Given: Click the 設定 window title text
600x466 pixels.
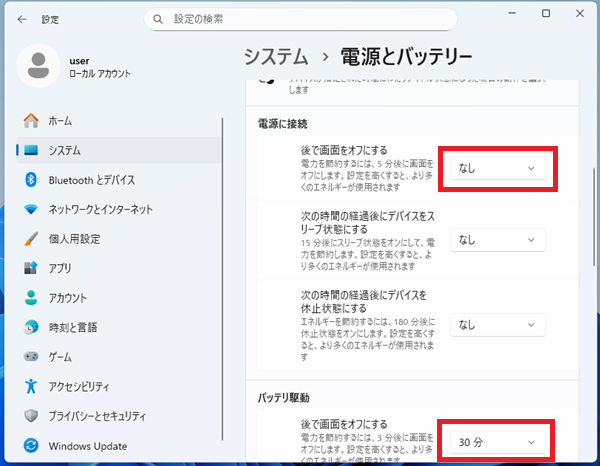Looking at the screenshot, I should [50, 20].
